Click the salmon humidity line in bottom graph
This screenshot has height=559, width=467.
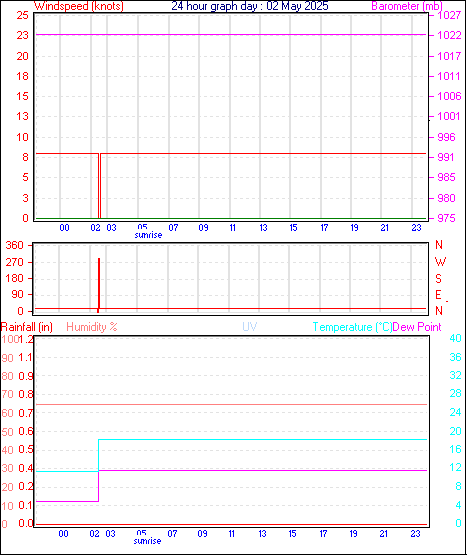(231, 405)
